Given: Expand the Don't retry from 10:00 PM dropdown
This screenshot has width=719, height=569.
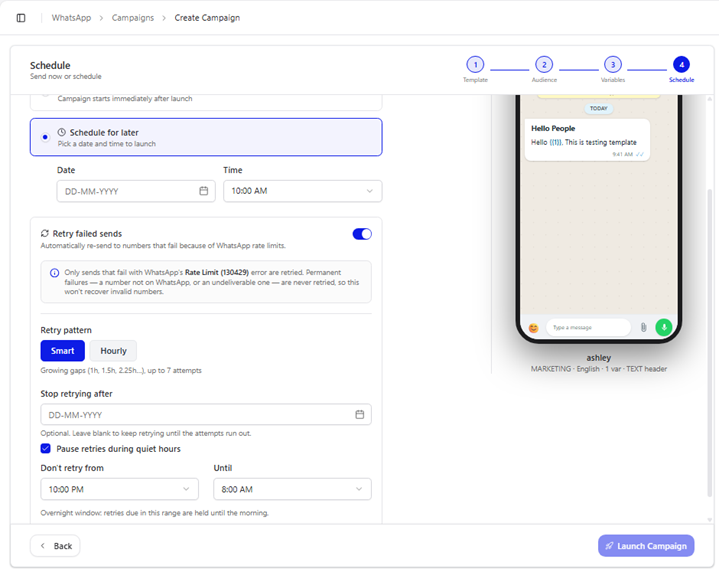Looking at the screenshot, I should coord(120,489).
